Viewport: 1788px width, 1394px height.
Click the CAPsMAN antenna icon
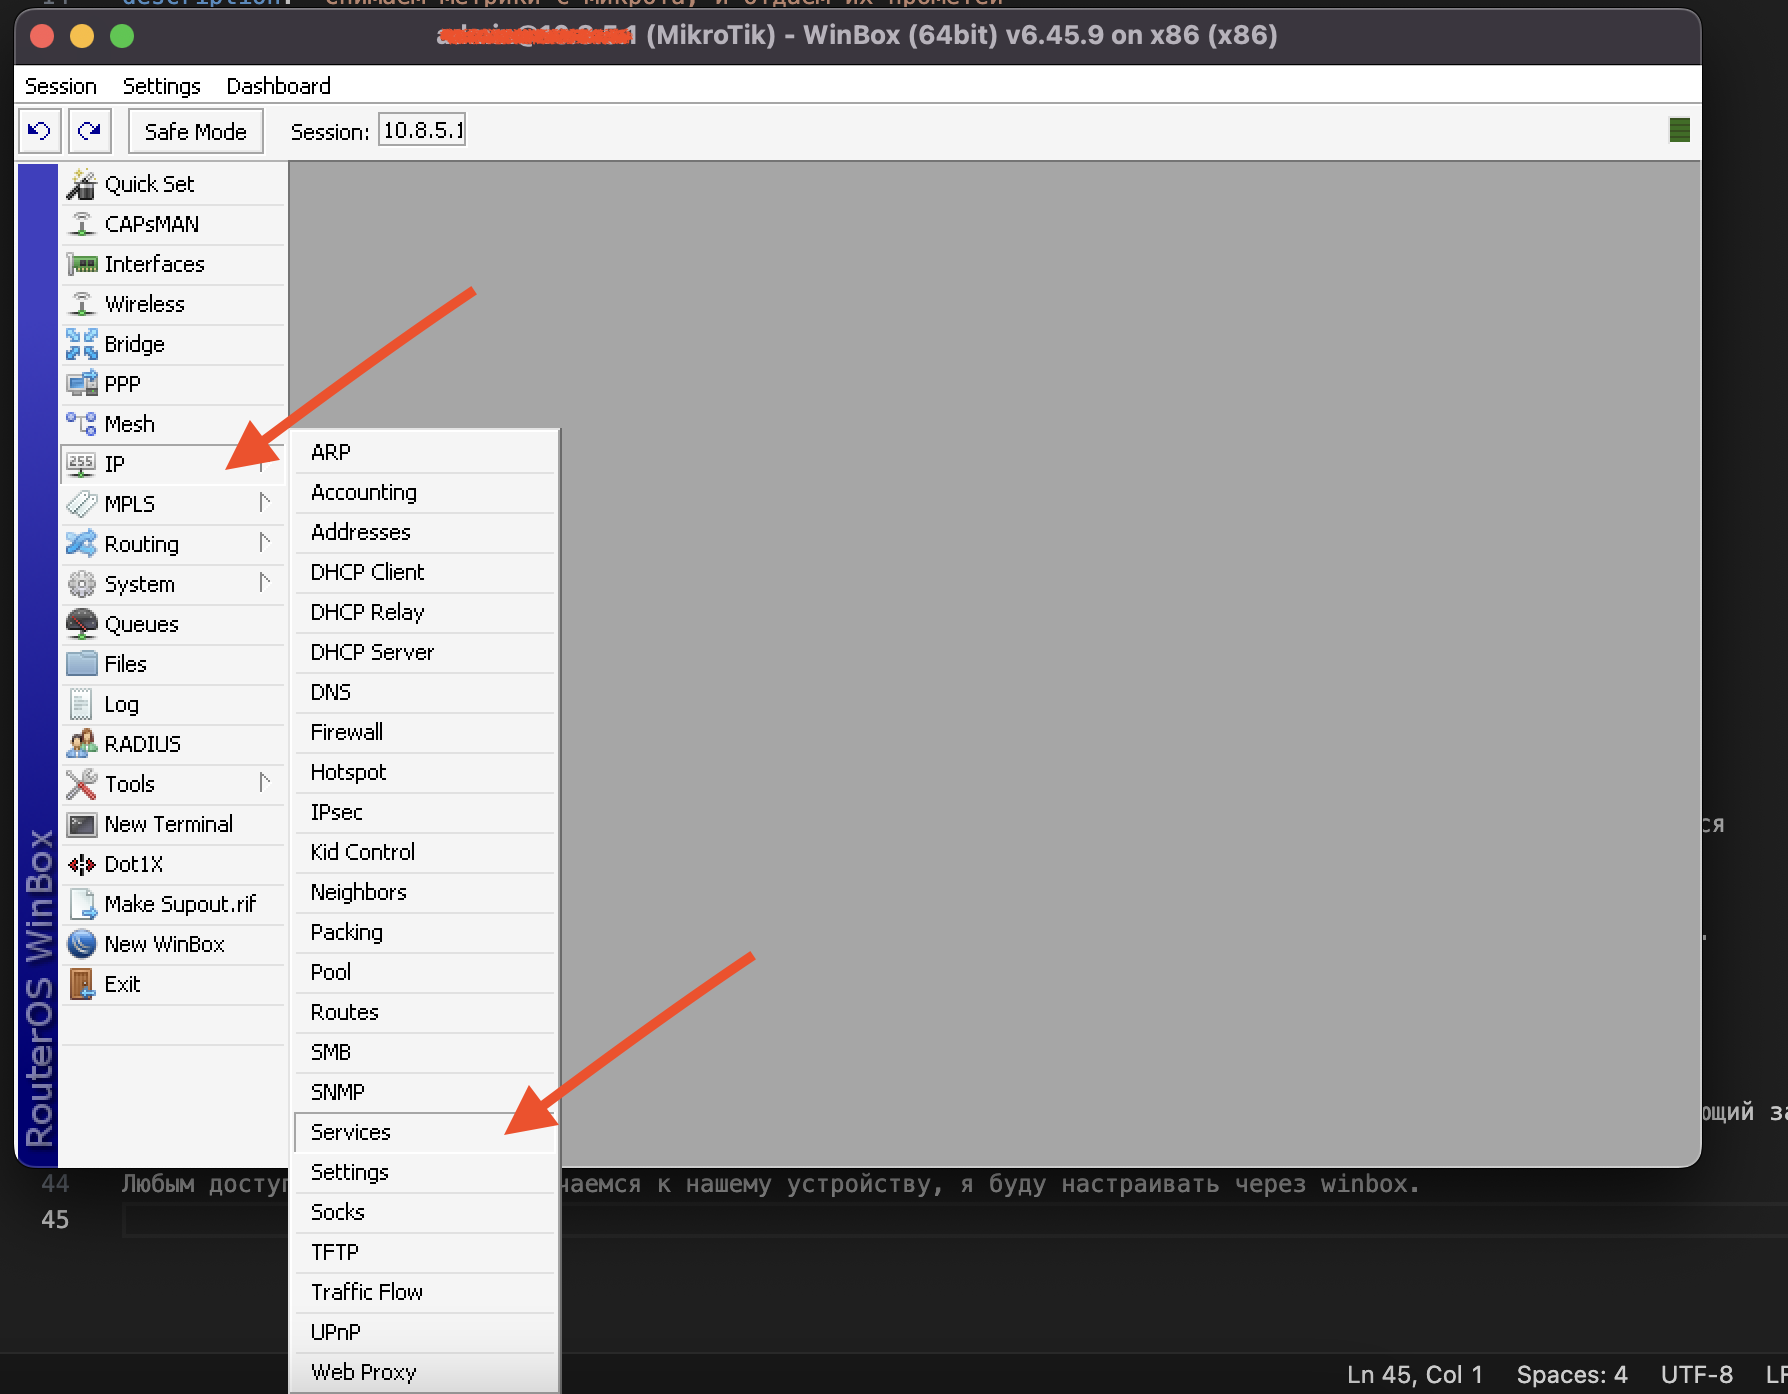point(81,224)
